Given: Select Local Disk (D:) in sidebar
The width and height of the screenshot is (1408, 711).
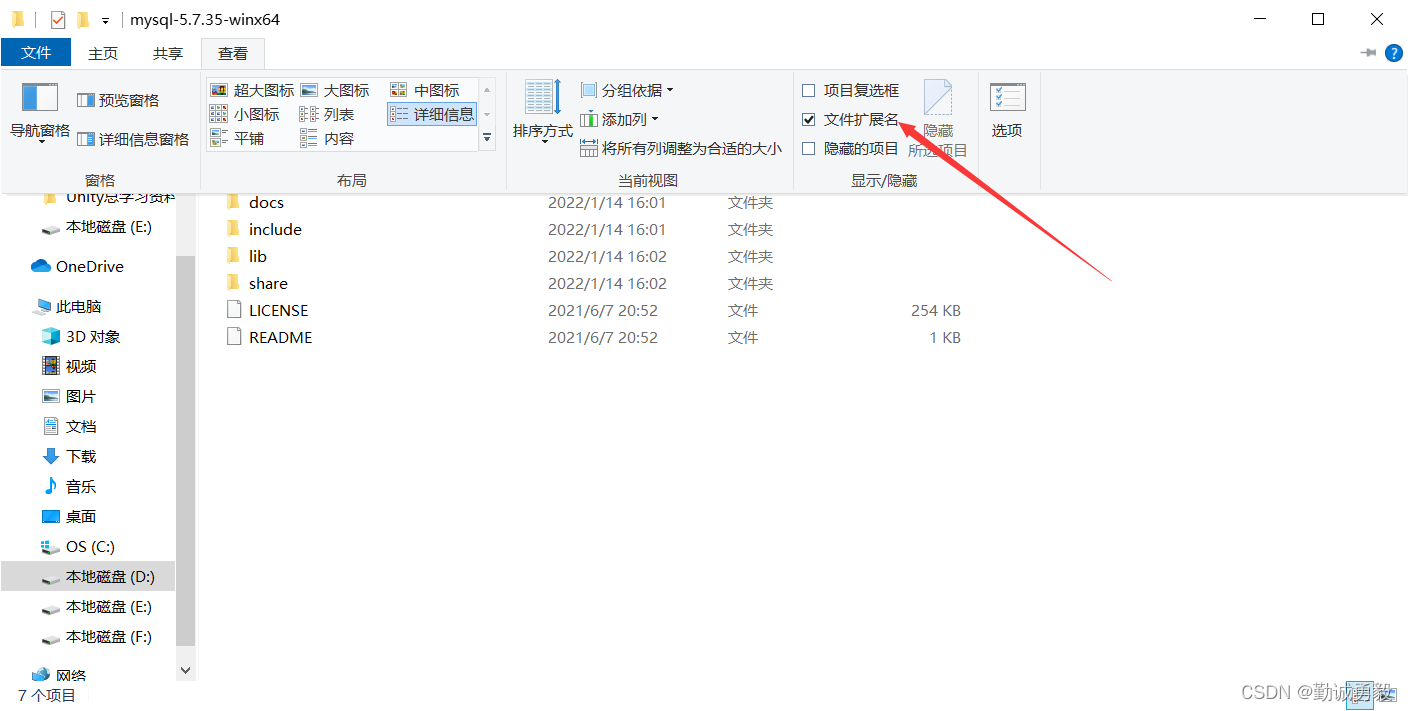Looking at the screenshot, I should pyautogui.click(x=88, y=576).
